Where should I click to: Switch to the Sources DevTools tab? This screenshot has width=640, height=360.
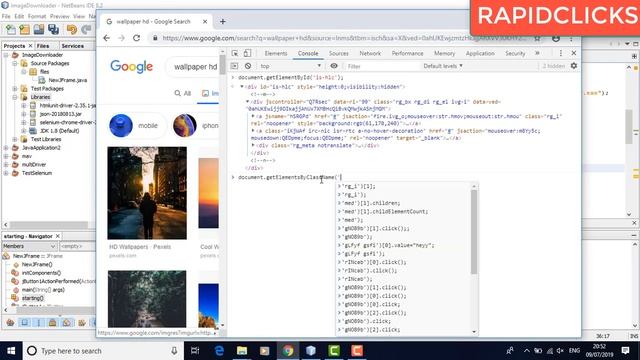tap(339, 53)
